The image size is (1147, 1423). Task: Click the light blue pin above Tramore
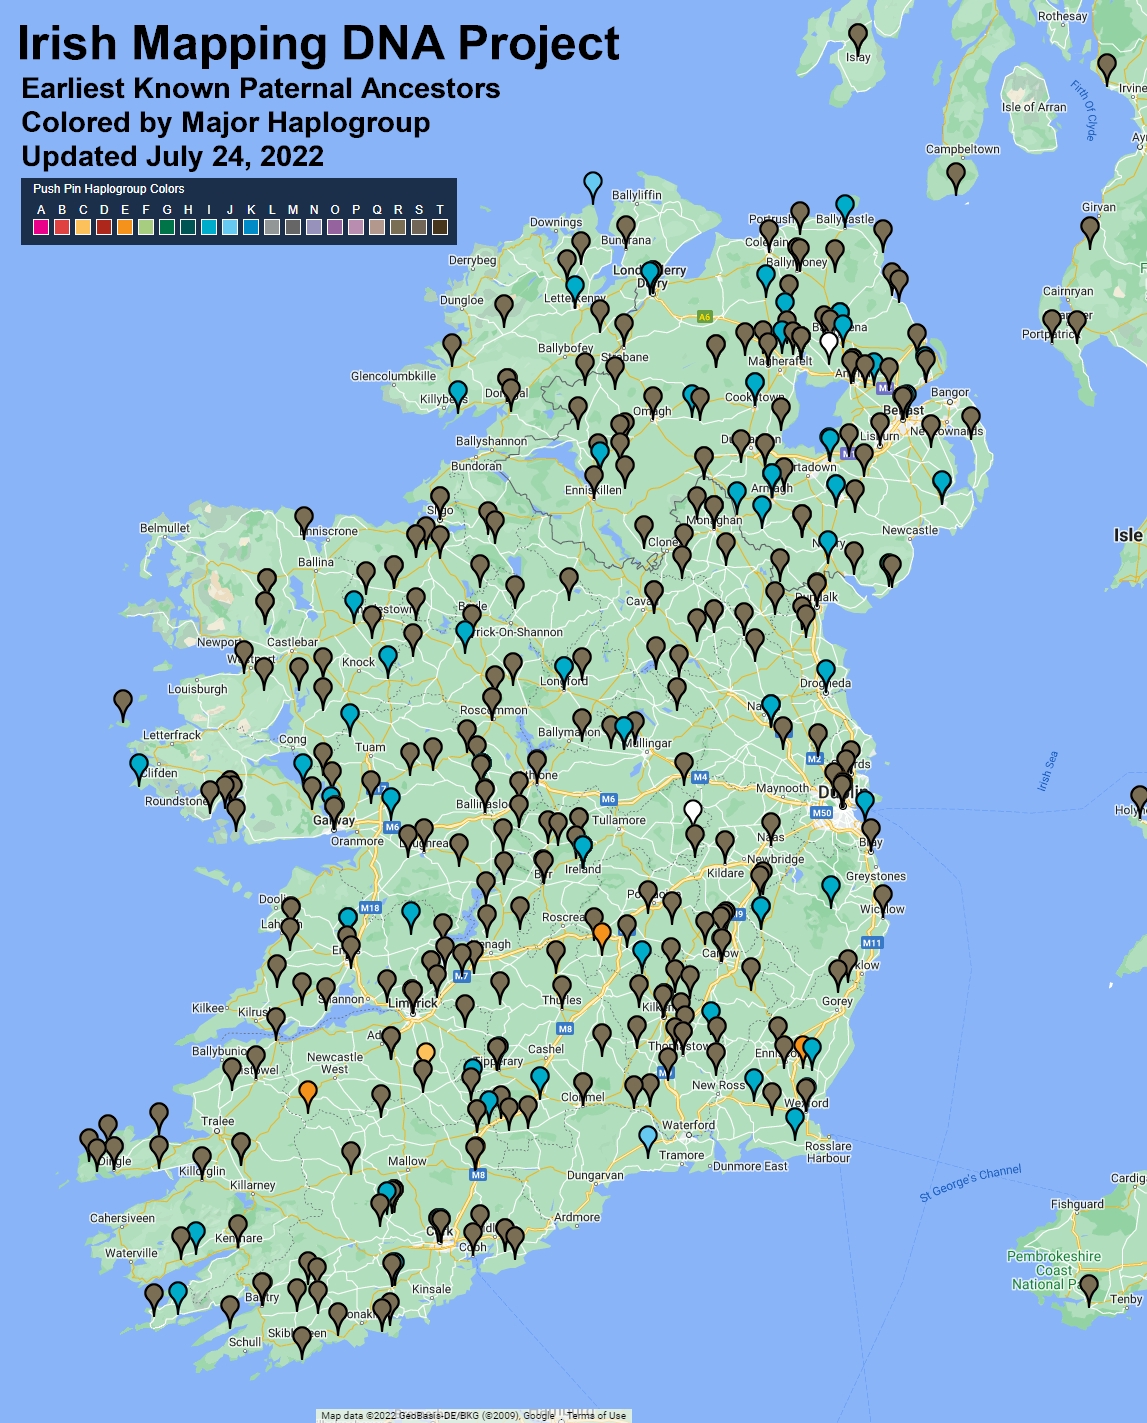click(x=648, y=1136)
